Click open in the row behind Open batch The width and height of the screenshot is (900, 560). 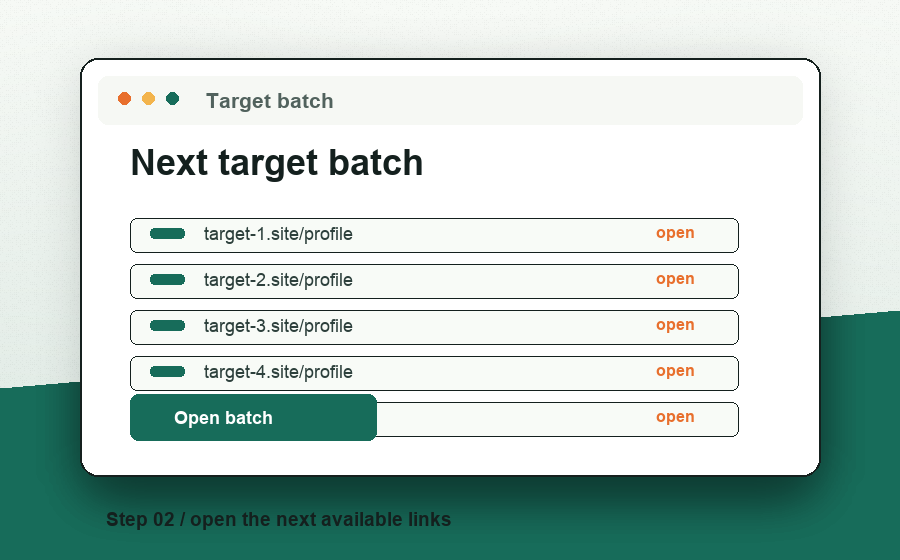(x=675, y=417)
